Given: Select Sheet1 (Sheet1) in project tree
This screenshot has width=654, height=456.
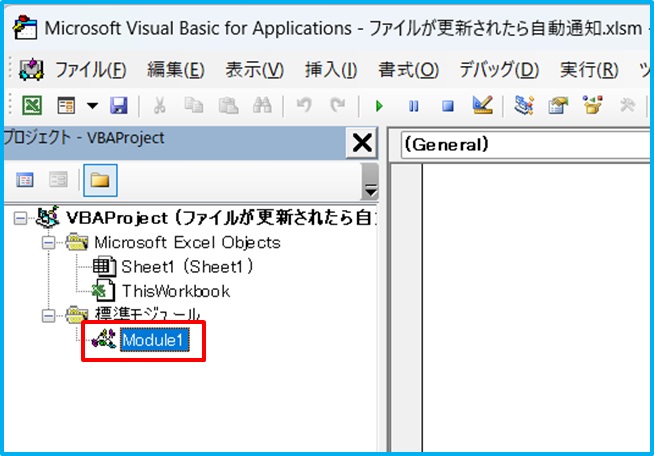Looking at the screenshot, I should point(187,267).
